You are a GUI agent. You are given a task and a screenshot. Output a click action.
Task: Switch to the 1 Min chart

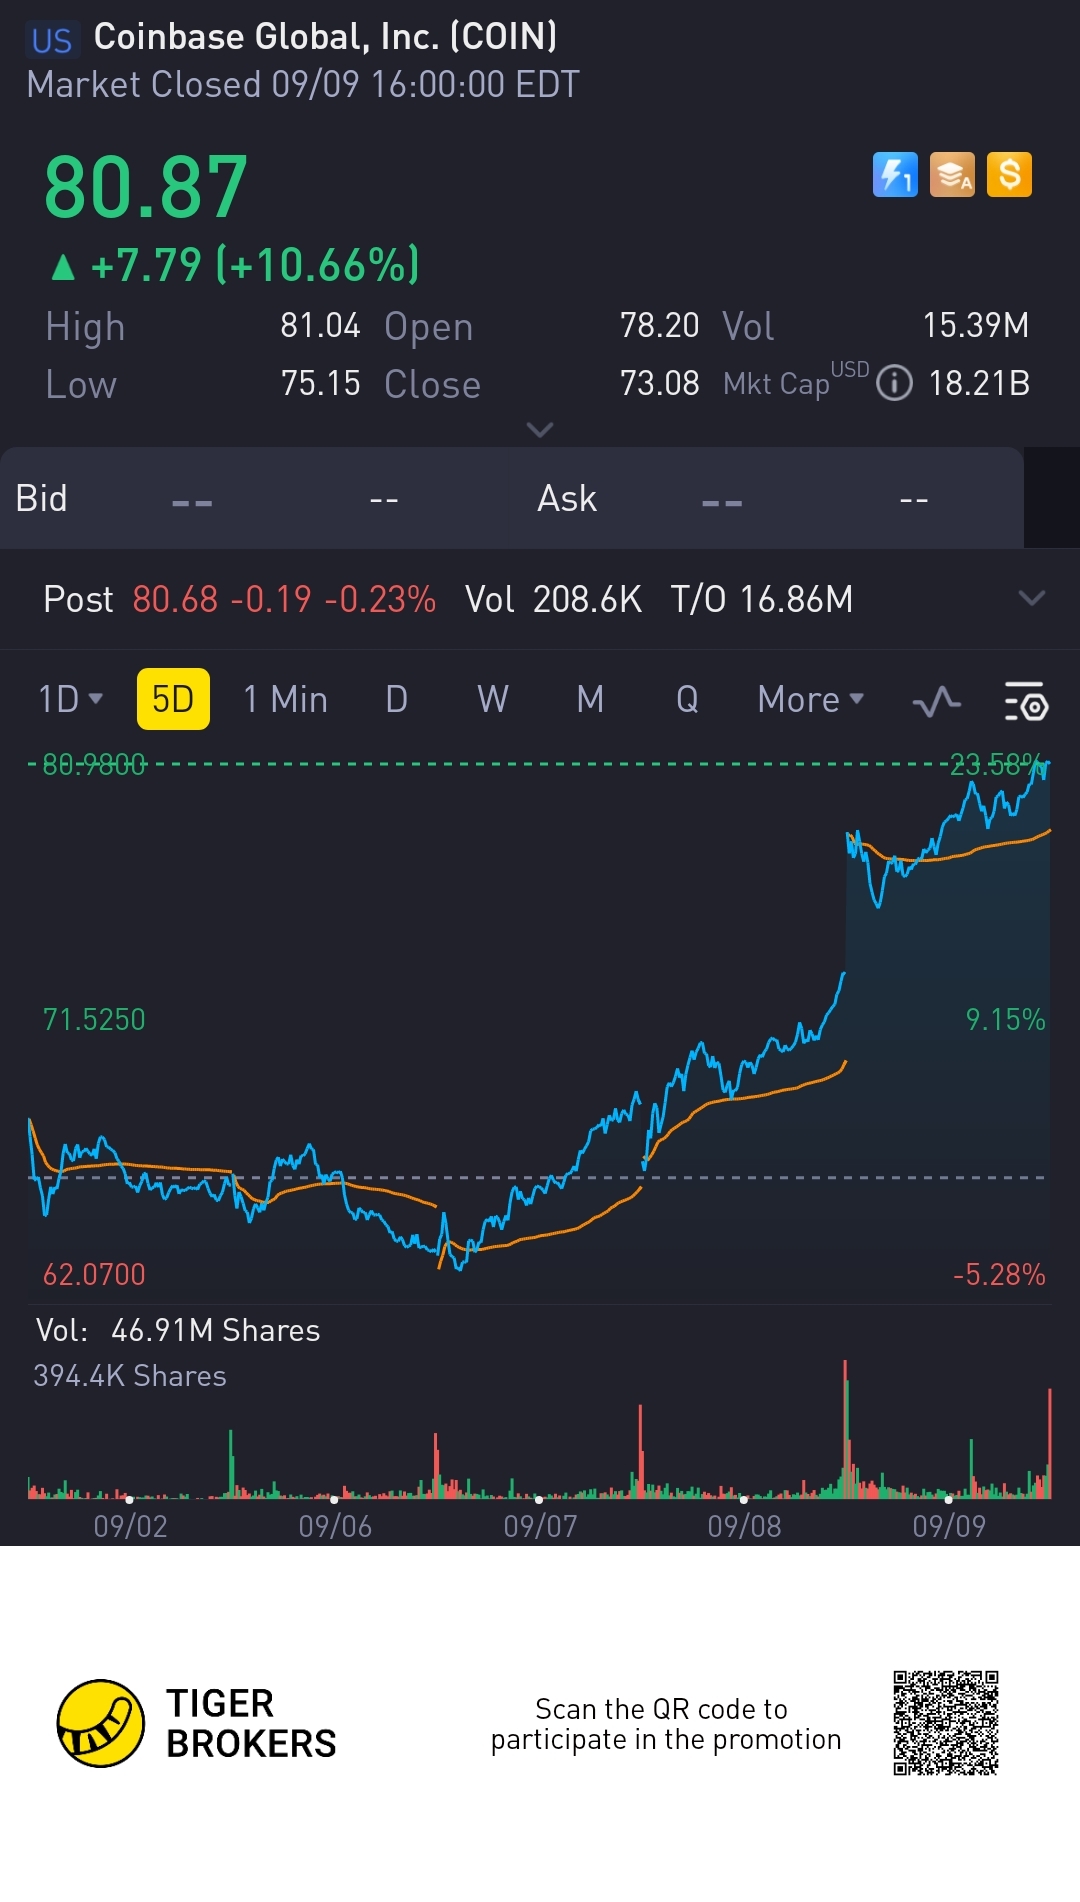285,699
